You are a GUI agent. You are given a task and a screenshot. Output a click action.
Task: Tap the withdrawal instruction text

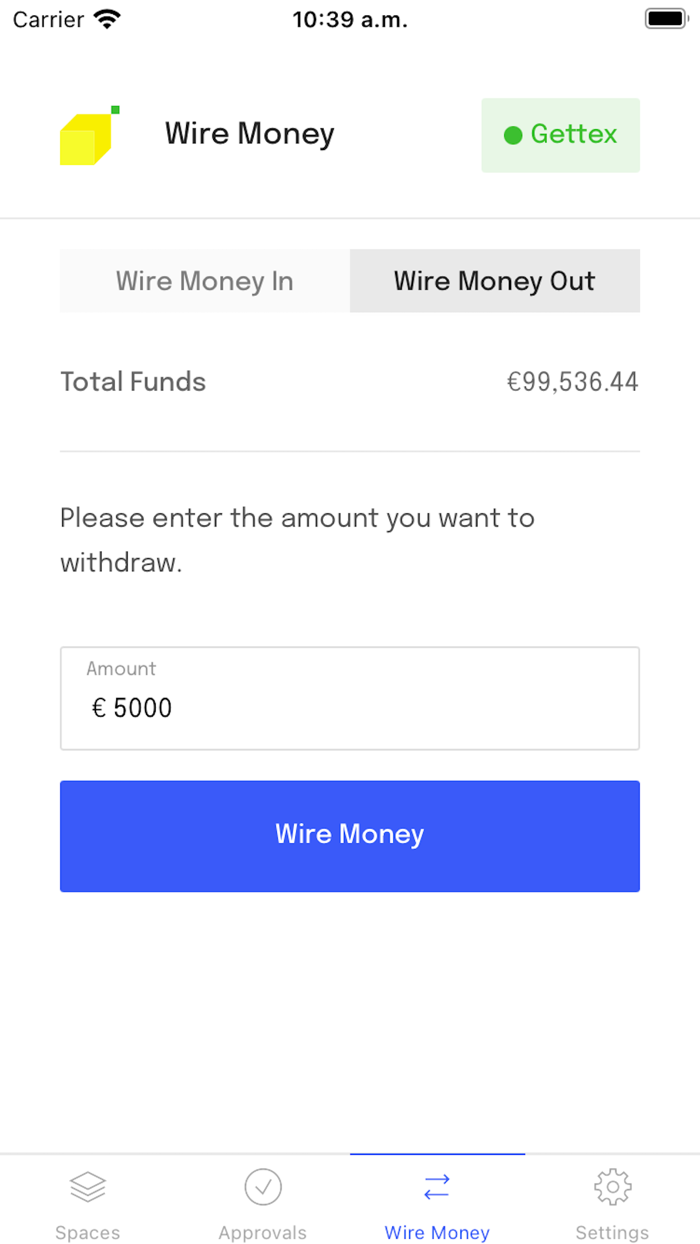pos(297,540)
